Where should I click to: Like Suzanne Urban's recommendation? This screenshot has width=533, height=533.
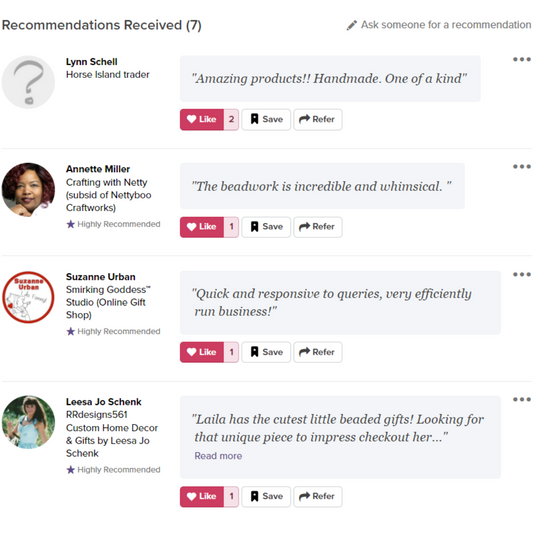(202, 352)
